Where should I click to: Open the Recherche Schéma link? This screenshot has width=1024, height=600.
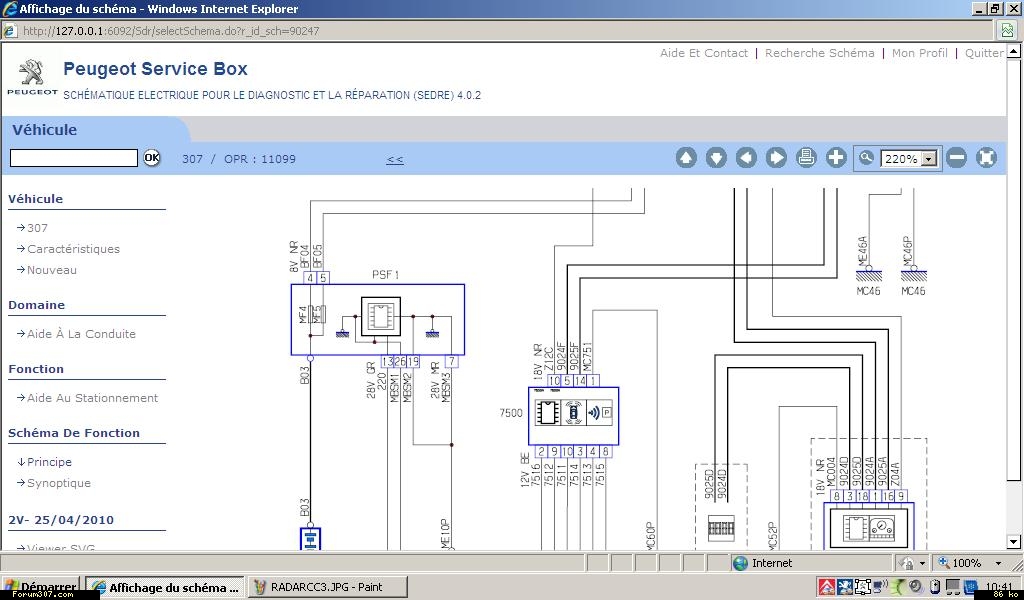820,53
